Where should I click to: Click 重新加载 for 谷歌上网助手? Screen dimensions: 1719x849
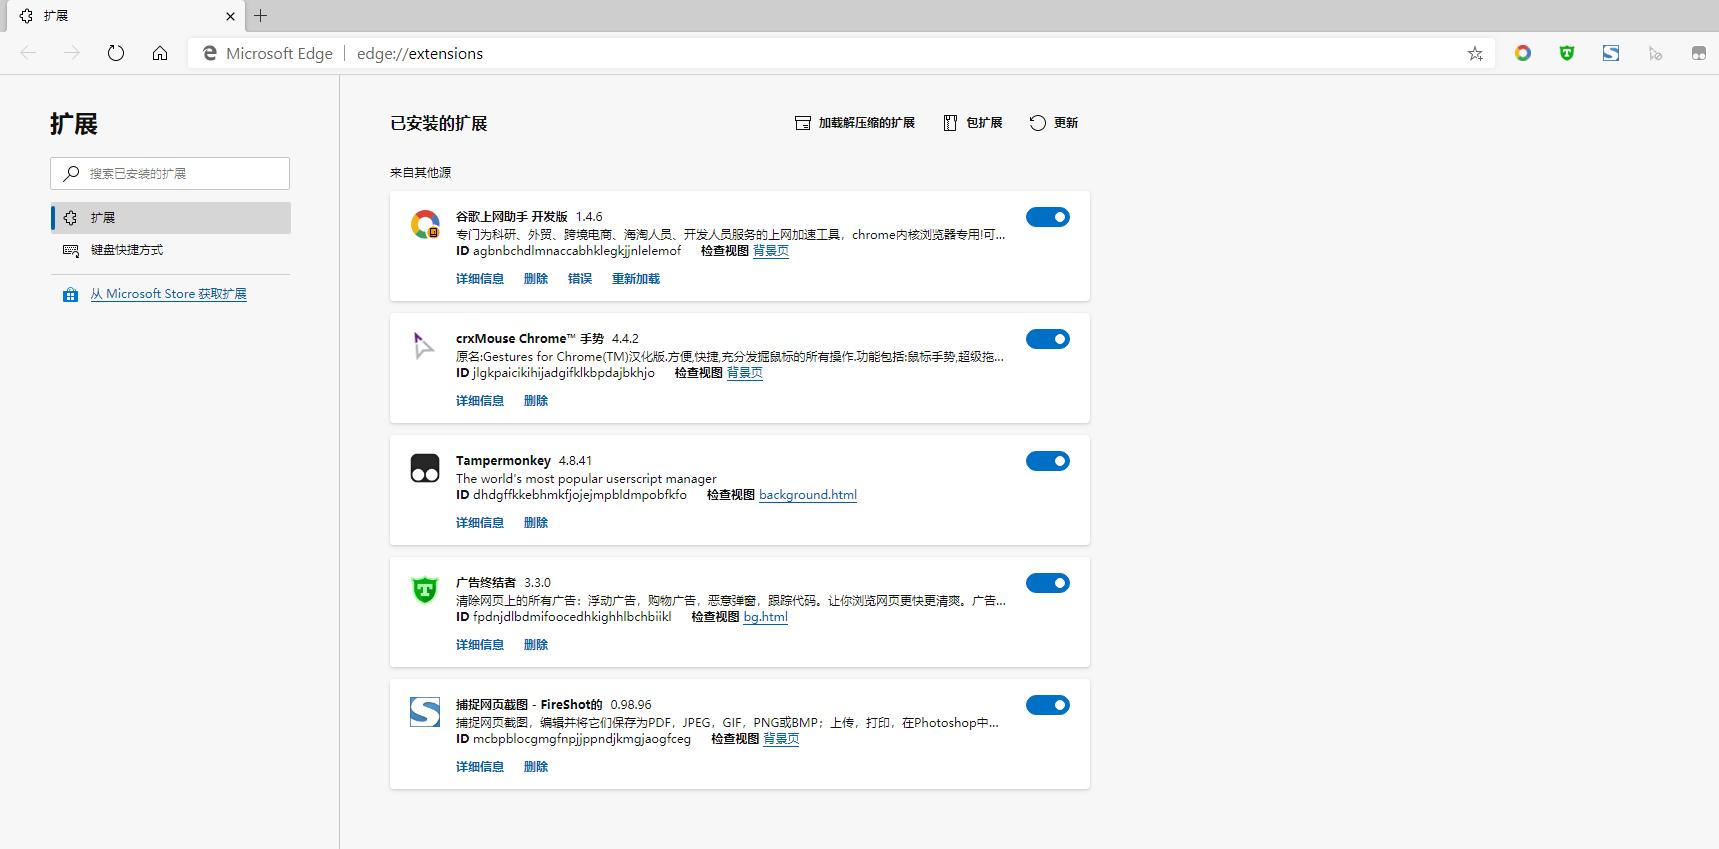(x=636, y=279)
